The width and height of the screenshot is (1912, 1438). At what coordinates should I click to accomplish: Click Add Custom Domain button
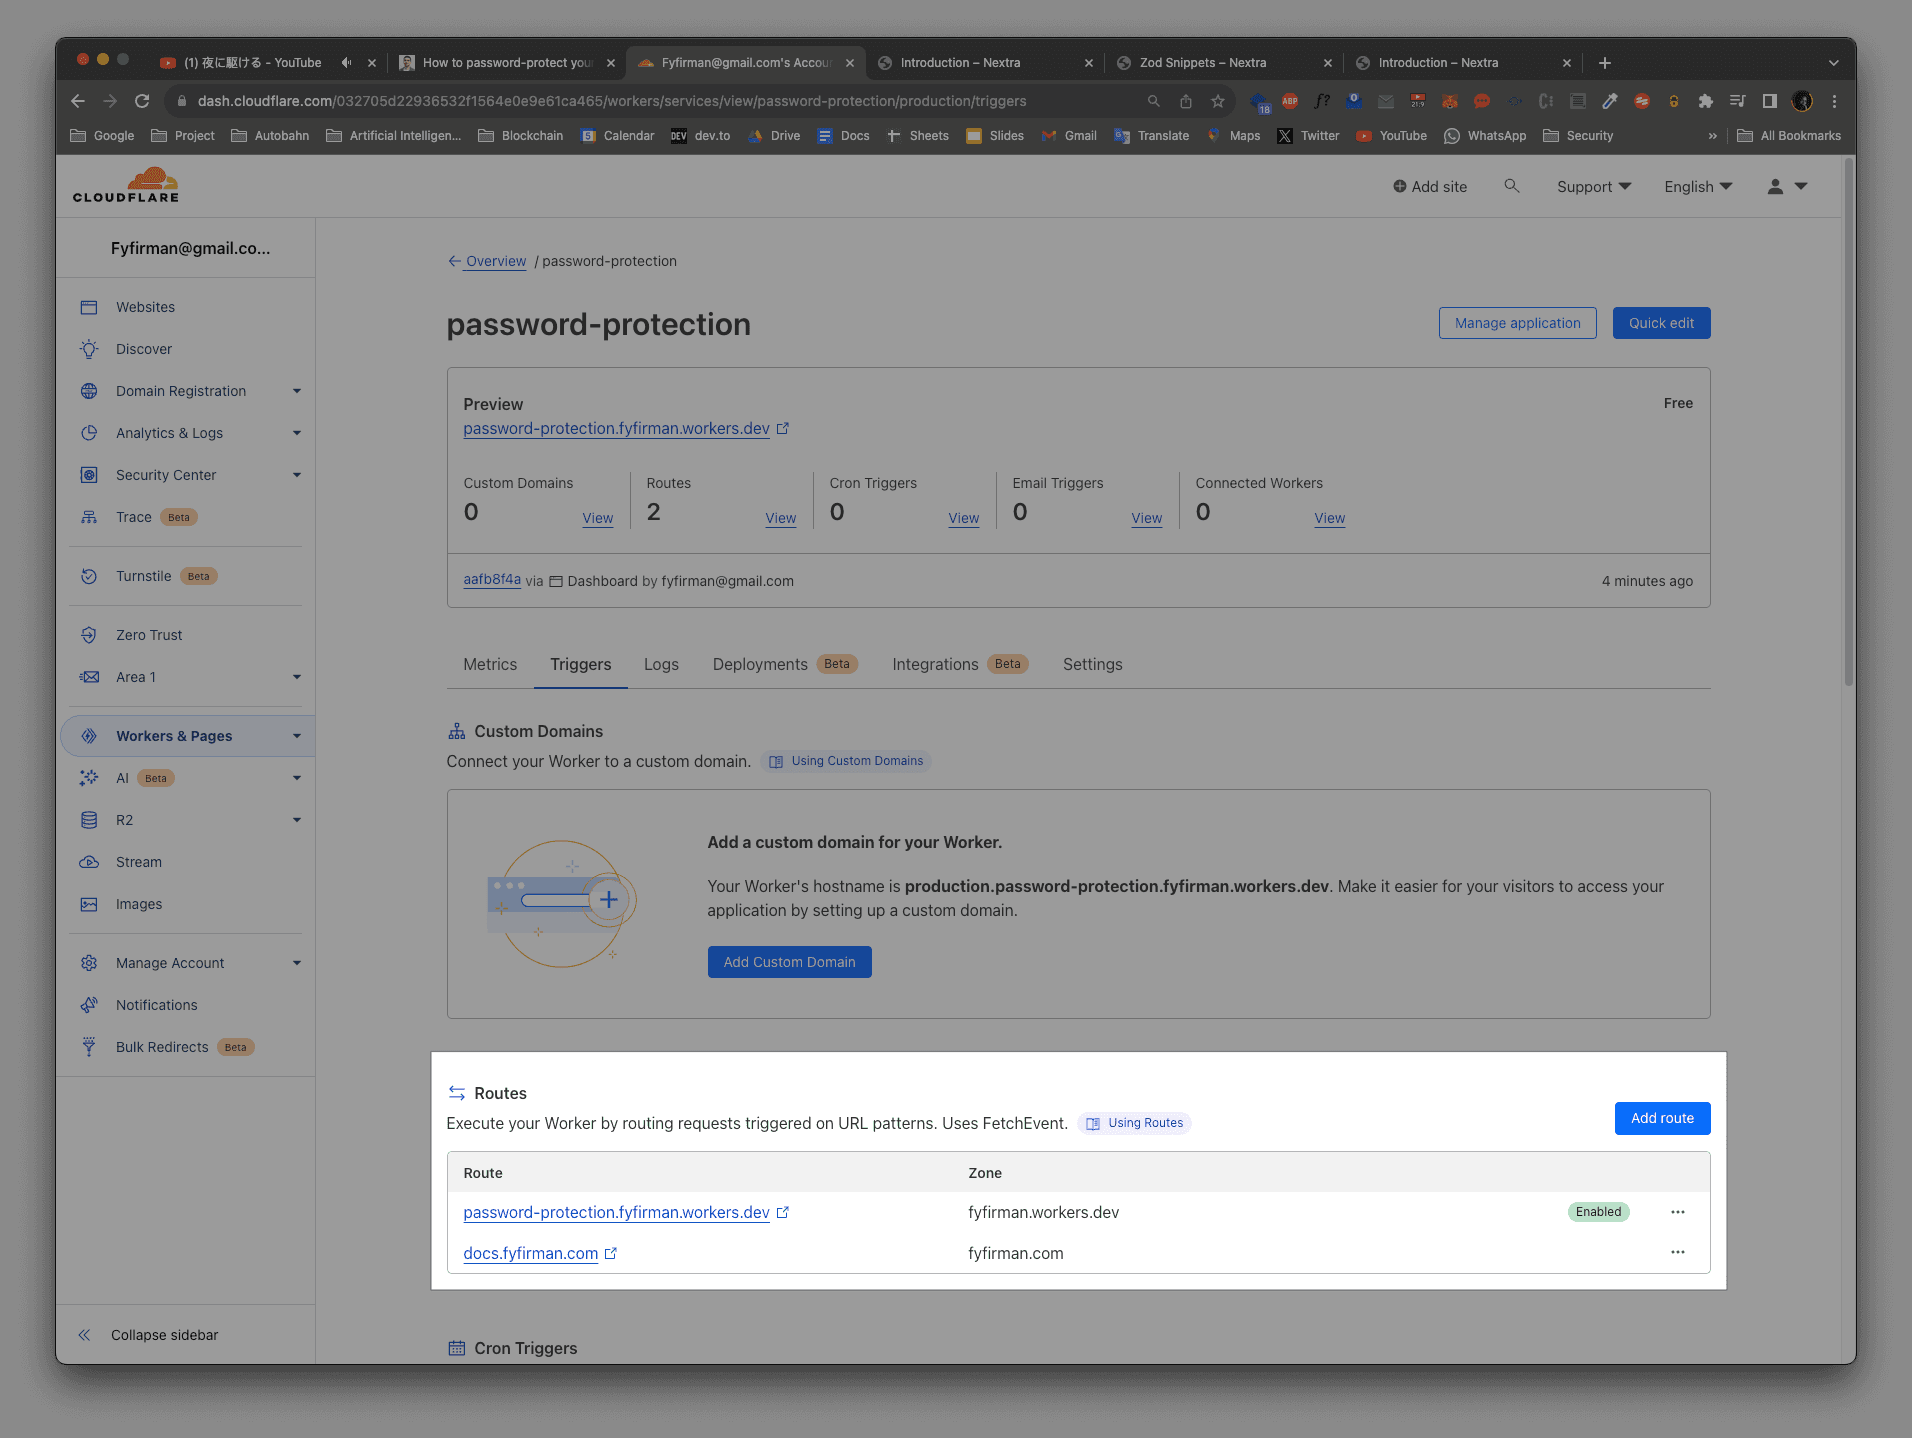point(789,962)
